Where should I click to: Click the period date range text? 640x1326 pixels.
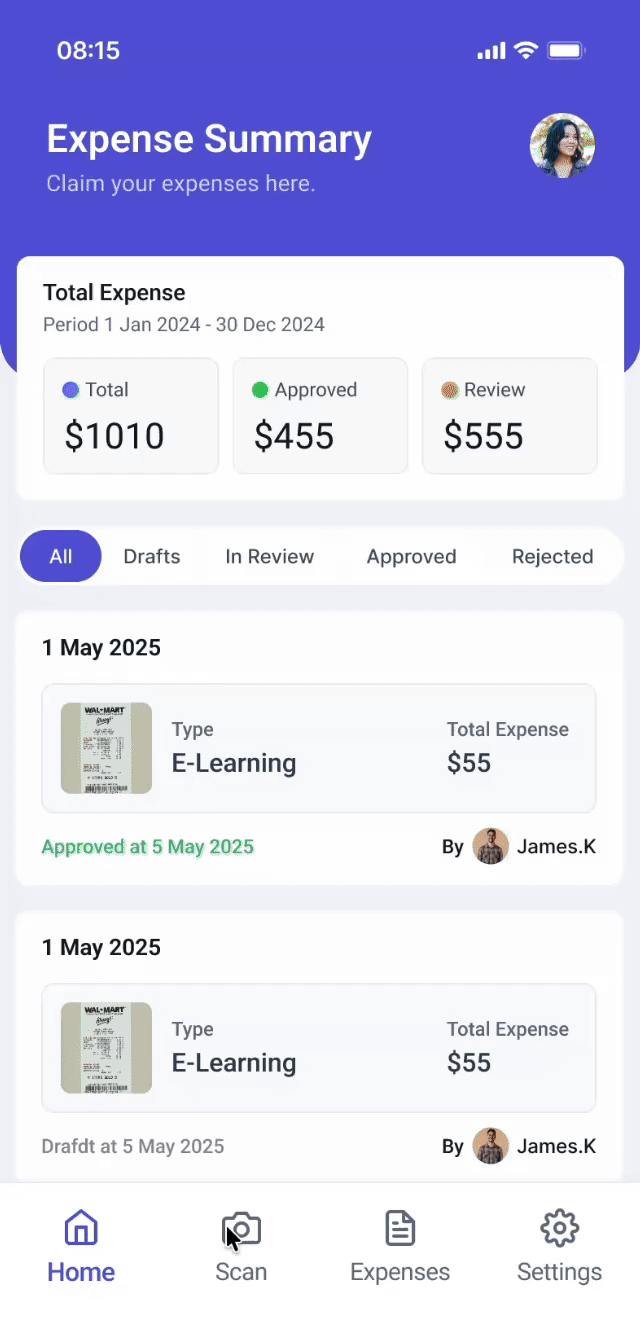183,325
